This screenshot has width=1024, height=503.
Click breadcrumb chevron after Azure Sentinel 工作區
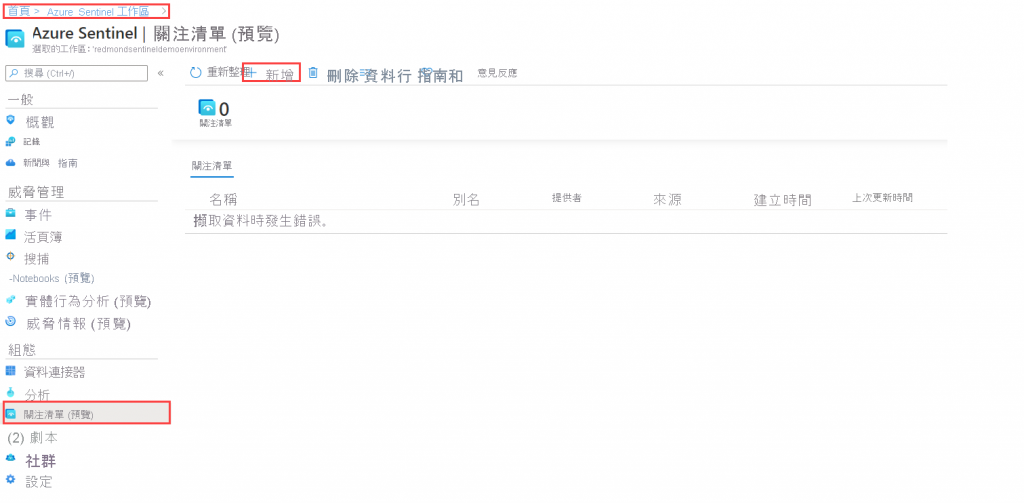[163, 11]
